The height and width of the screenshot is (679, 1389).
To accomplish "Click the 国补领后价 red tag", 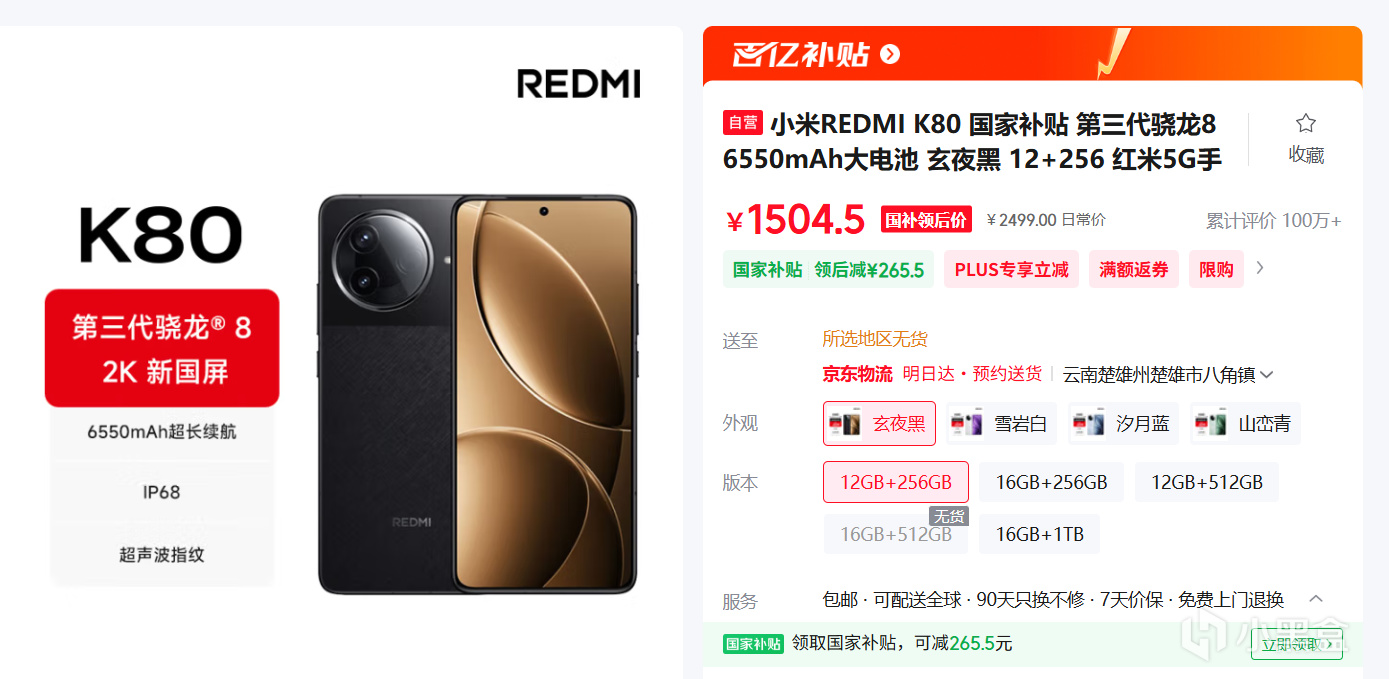I will (x=925, y=220).
